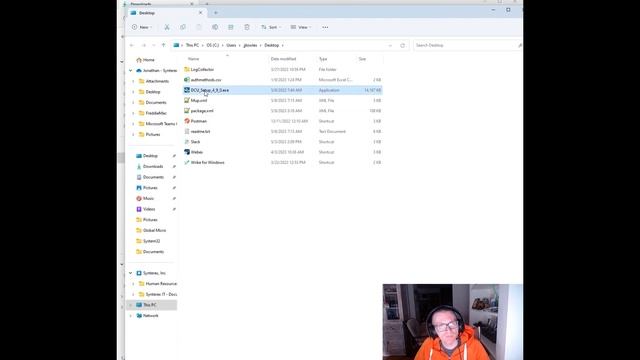
Task: Go back with the left arrow button
Action: [x=131, y=45]
